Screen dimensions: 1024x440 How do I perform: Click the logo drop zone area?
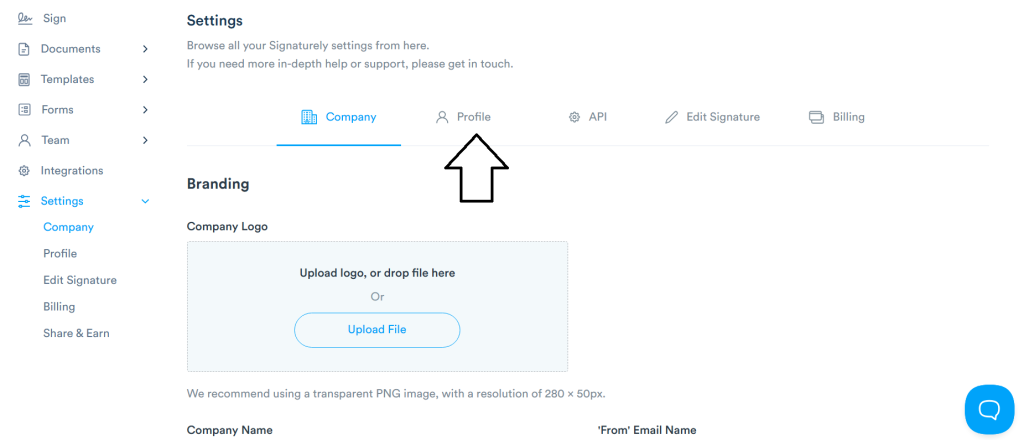pos(377,306)
